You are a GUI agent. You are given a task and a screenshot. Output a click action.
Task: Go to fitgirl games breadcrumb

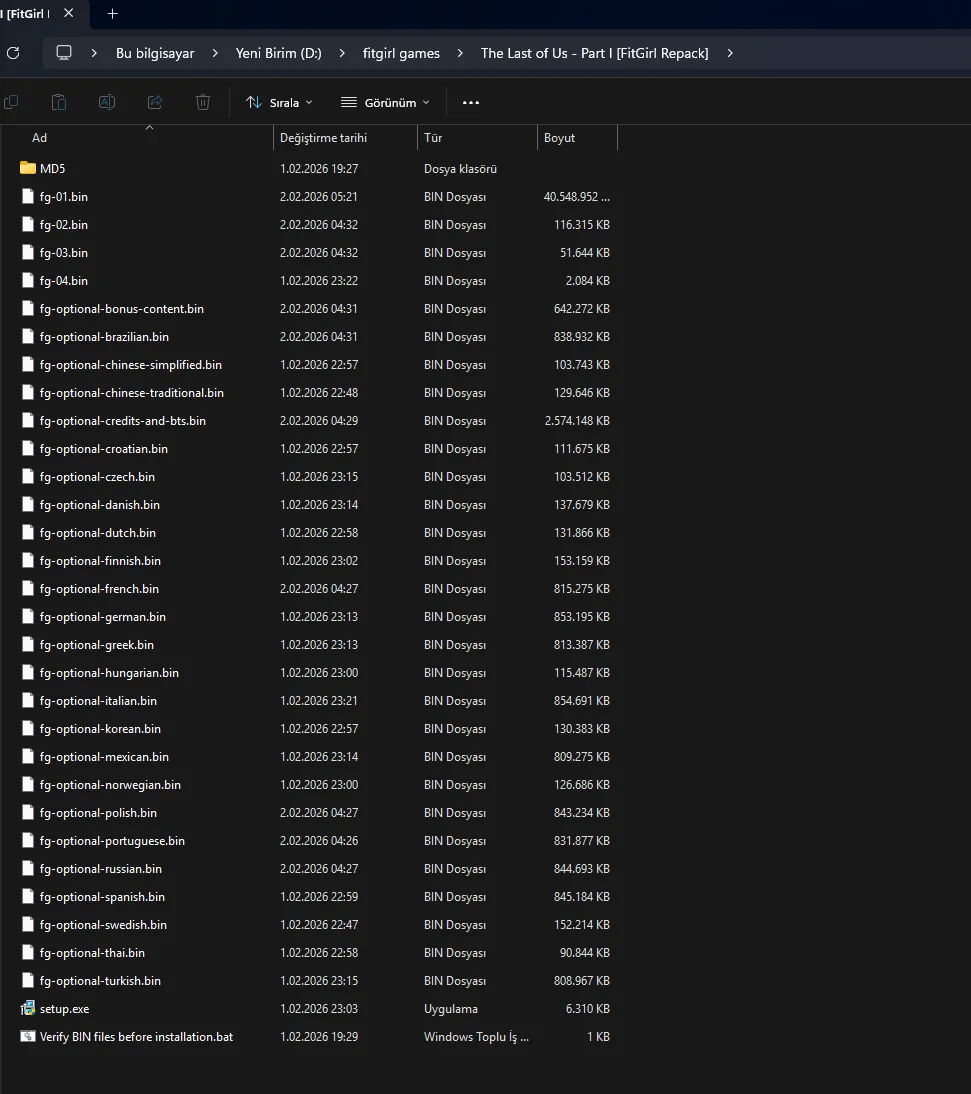click(401, 53)
